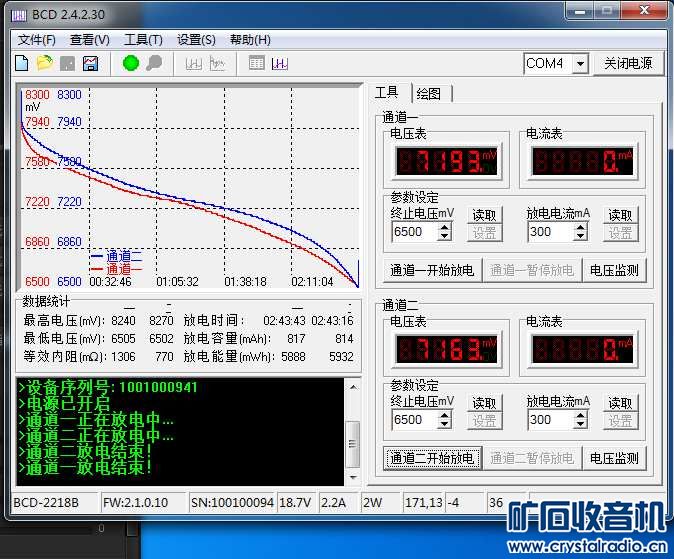Image resolution: width=674 pixels, height=559 pixels.
Task: Click the purple bar chart toolbar icon
Action: click(280, 64)
